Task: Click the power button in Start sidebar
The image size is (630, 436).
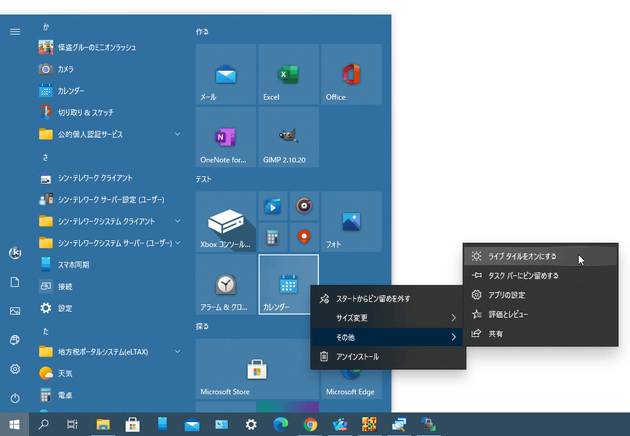Action: coord(15,398)
